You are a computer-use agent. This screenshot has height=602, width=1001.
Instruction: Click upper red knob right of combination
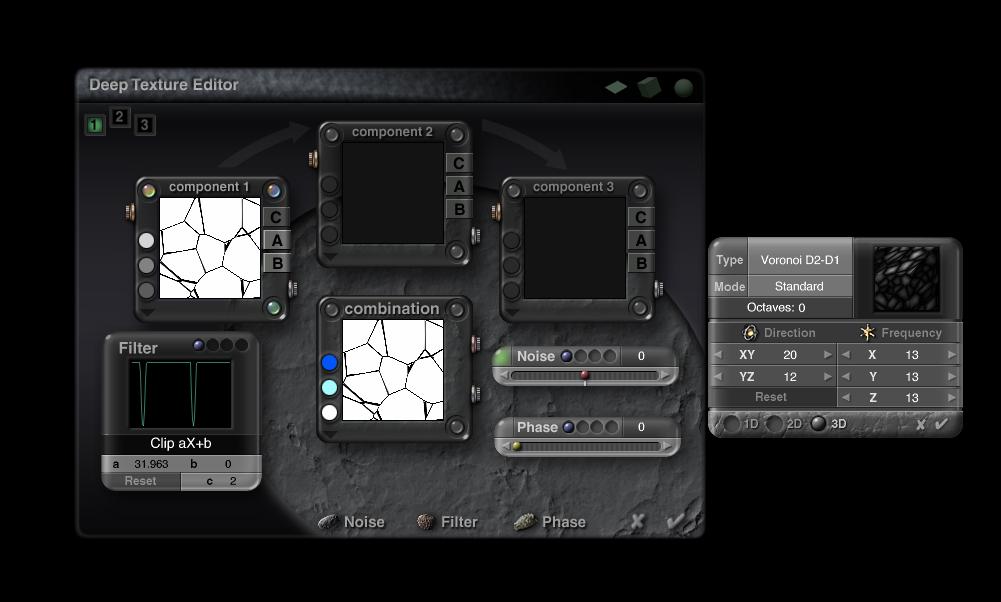pos(476,344)
